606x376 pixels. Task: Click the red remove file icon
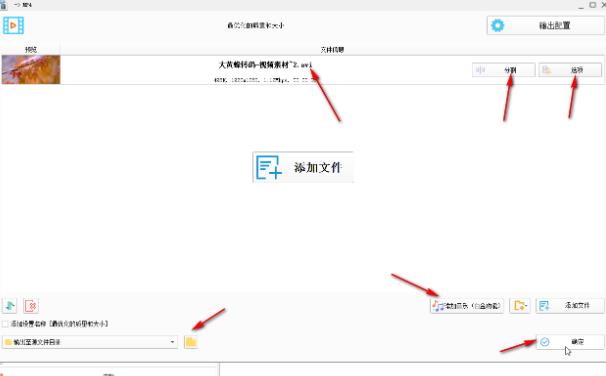[x=31, y=306]
